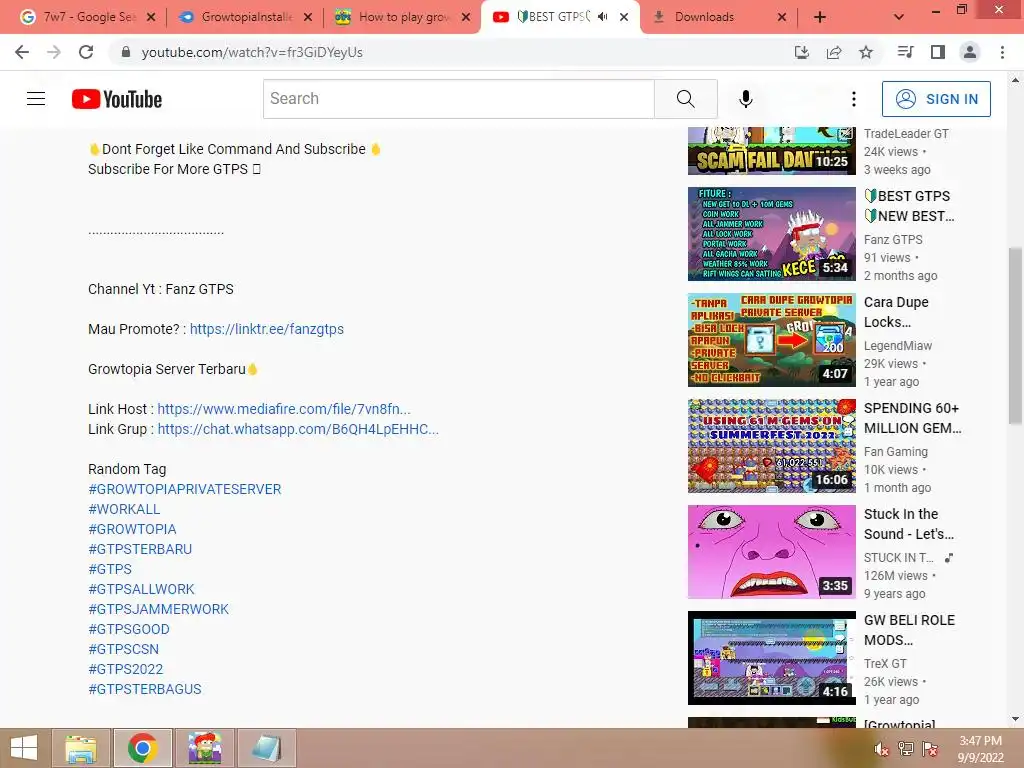The width and height of the screenshot is (1024, 768).
Task: Toggle the Chrome side panel
Action: point(938,52)
